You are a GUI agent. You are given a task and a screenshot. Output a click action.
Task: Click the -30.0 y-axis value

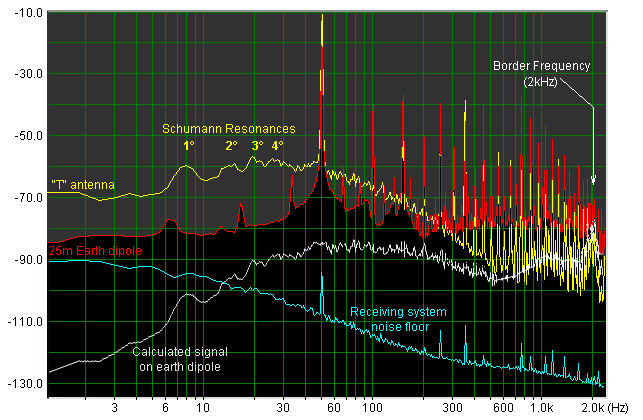pos(28,74)
